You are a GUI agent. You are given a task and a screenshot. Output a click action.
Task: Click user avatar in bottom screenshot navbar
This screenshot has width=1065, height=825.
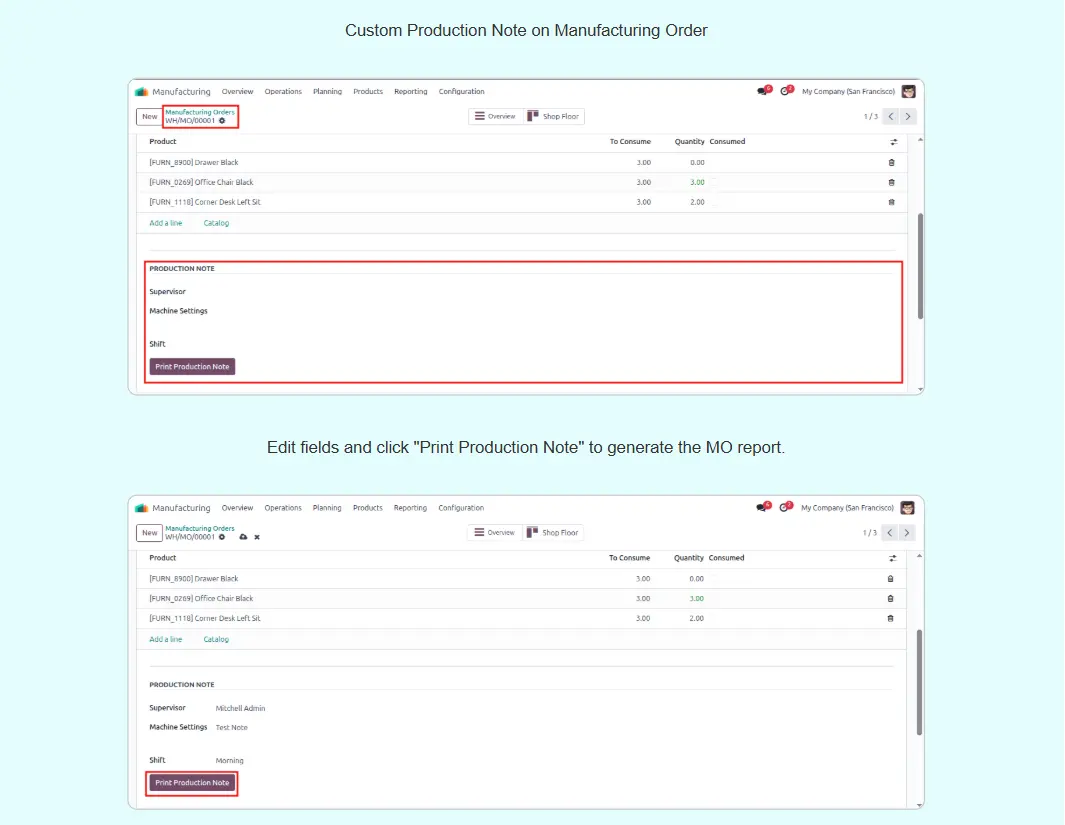pos(907,507)
